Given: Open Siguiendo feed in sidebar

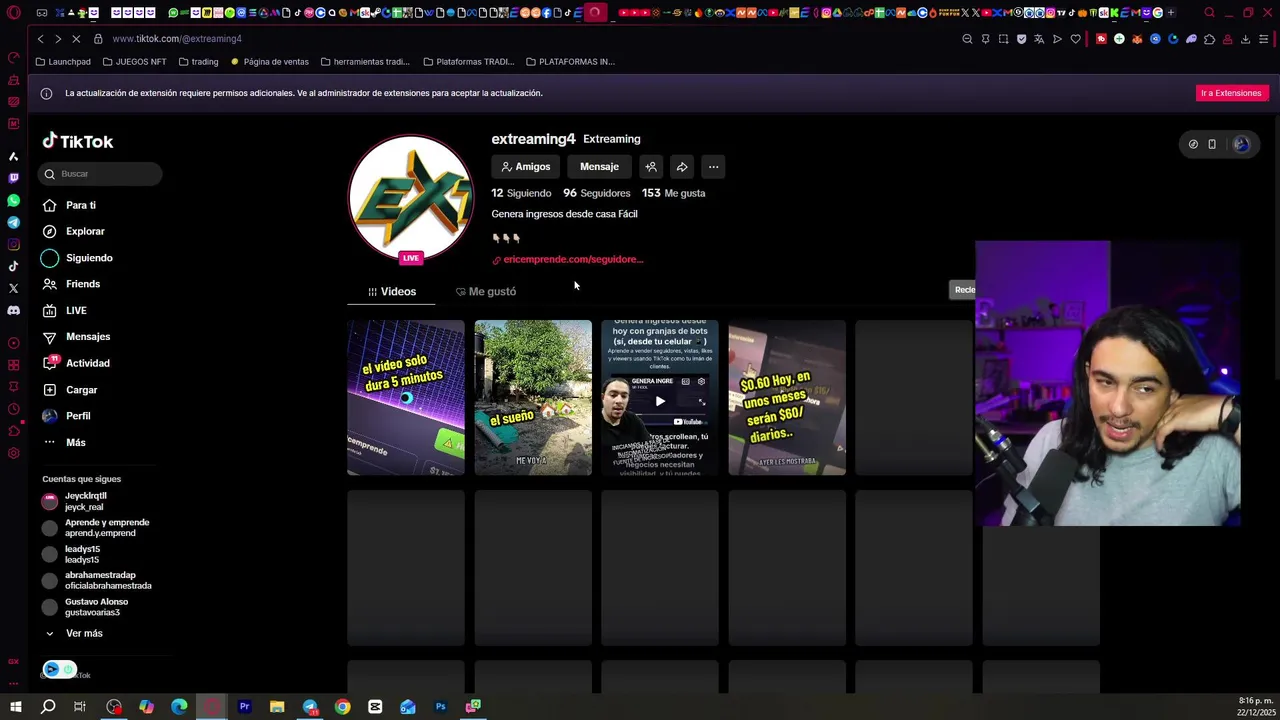Looking at the screenshot, I should (78, 258).
